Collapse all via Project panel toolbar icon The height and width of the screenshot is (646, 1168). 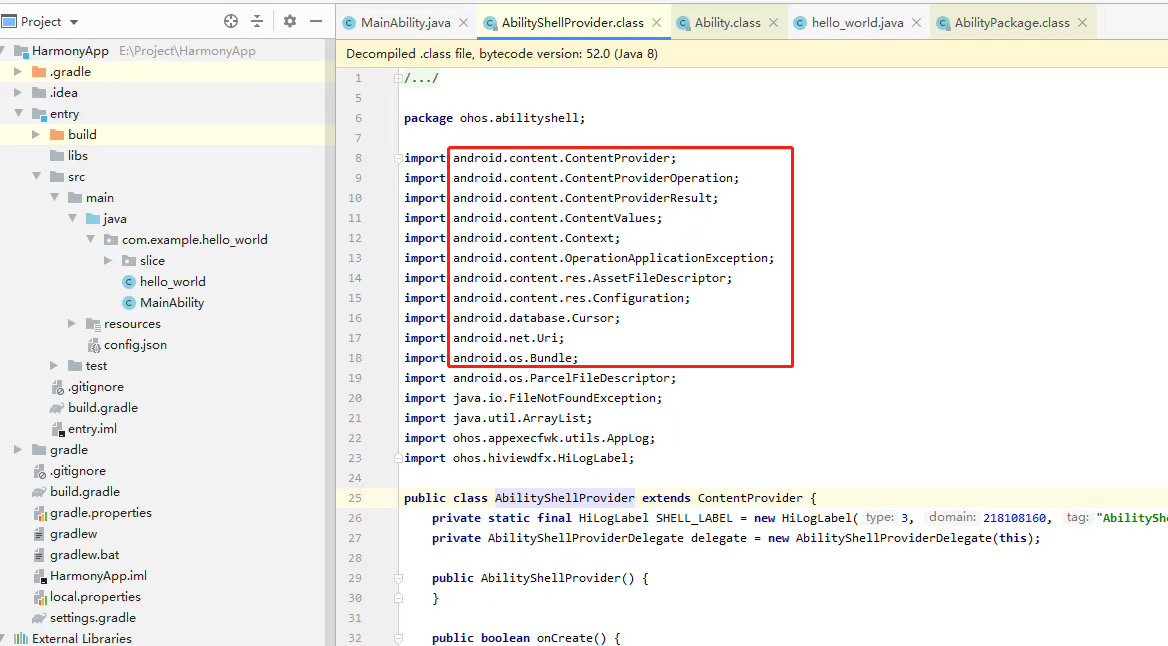coord(257,22)
